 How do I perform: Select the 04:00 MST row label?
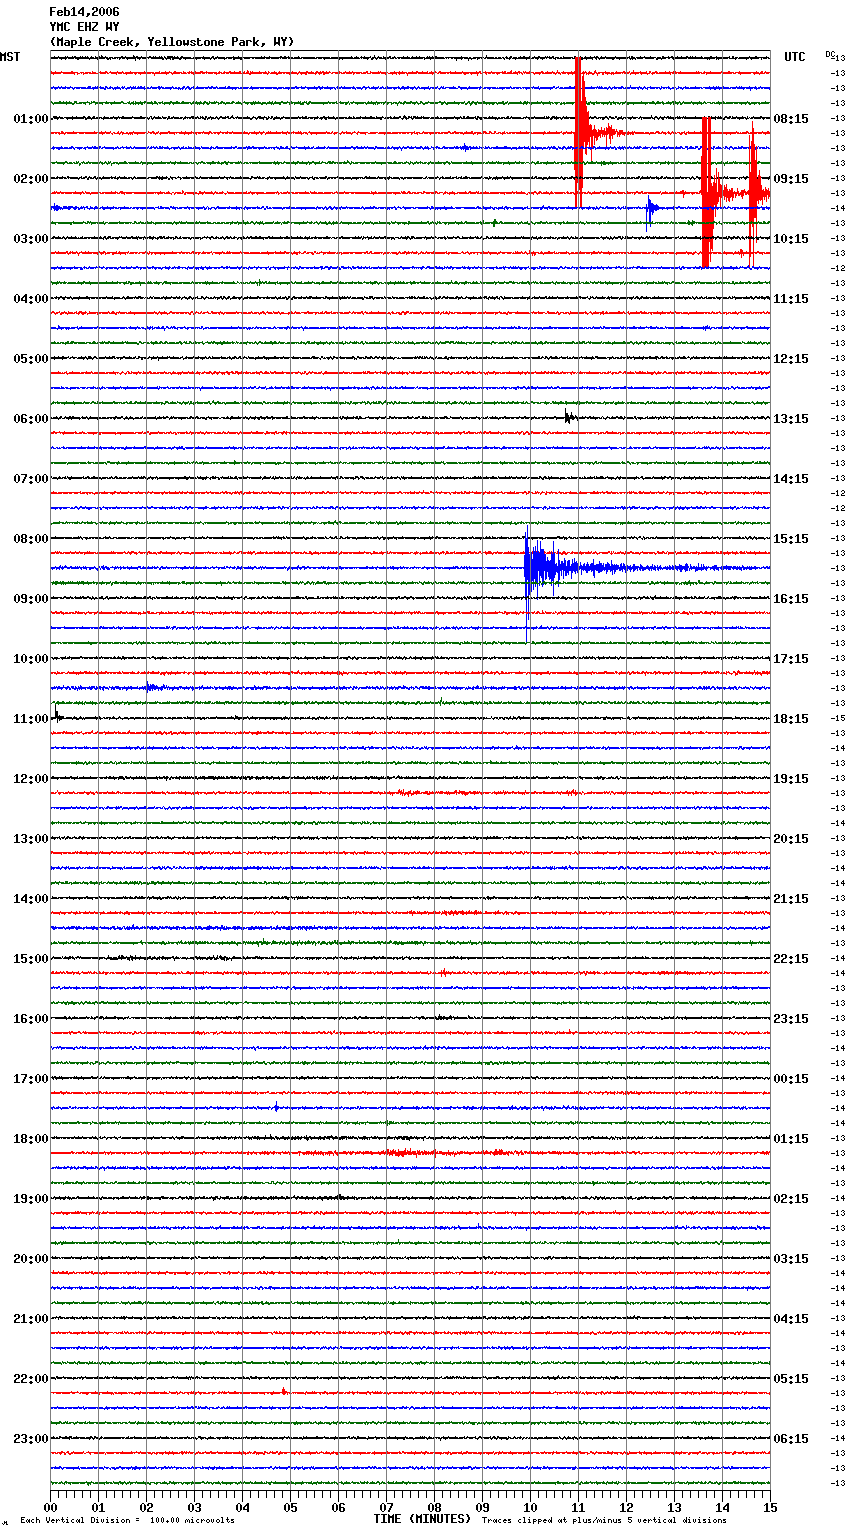click(30, 299)
